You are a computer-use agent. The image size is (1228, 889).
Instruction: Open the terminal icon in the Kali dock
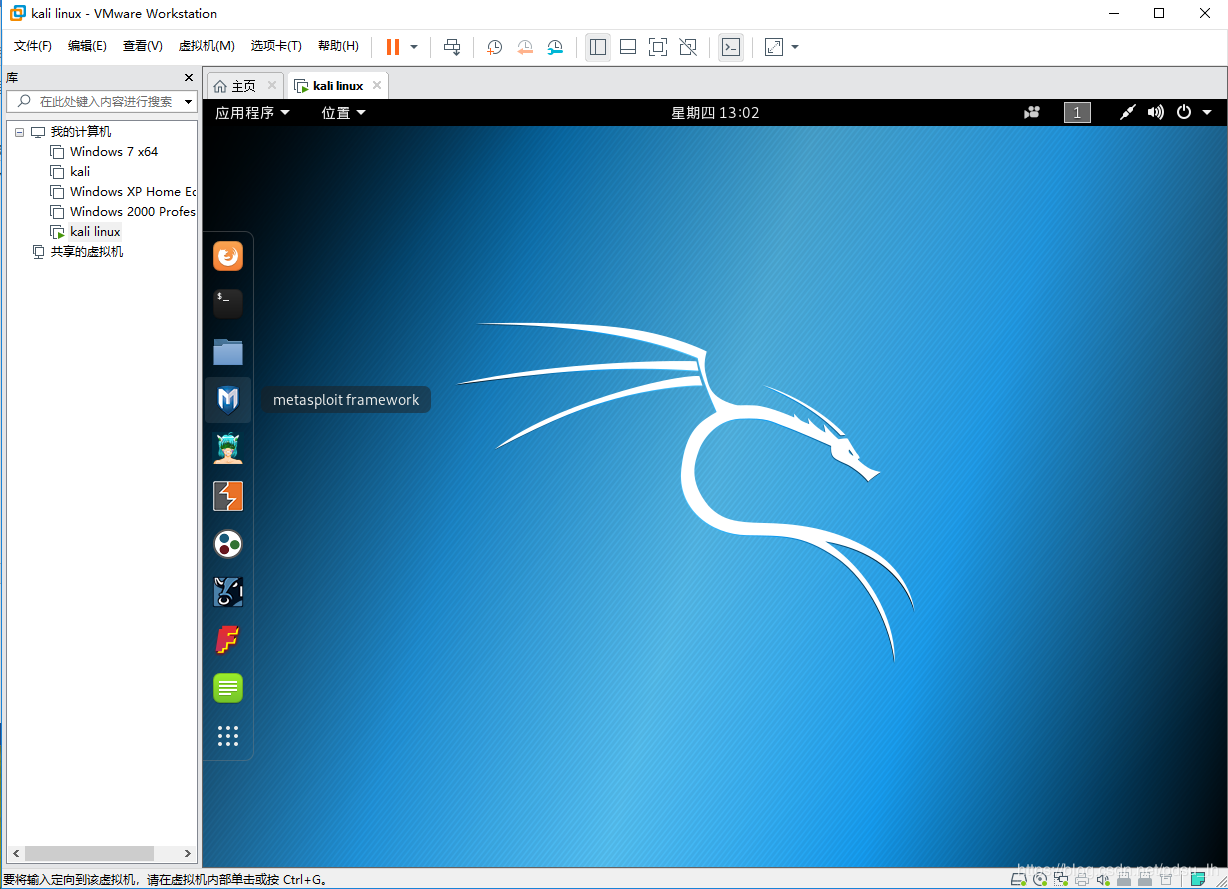tap(228, 304)
